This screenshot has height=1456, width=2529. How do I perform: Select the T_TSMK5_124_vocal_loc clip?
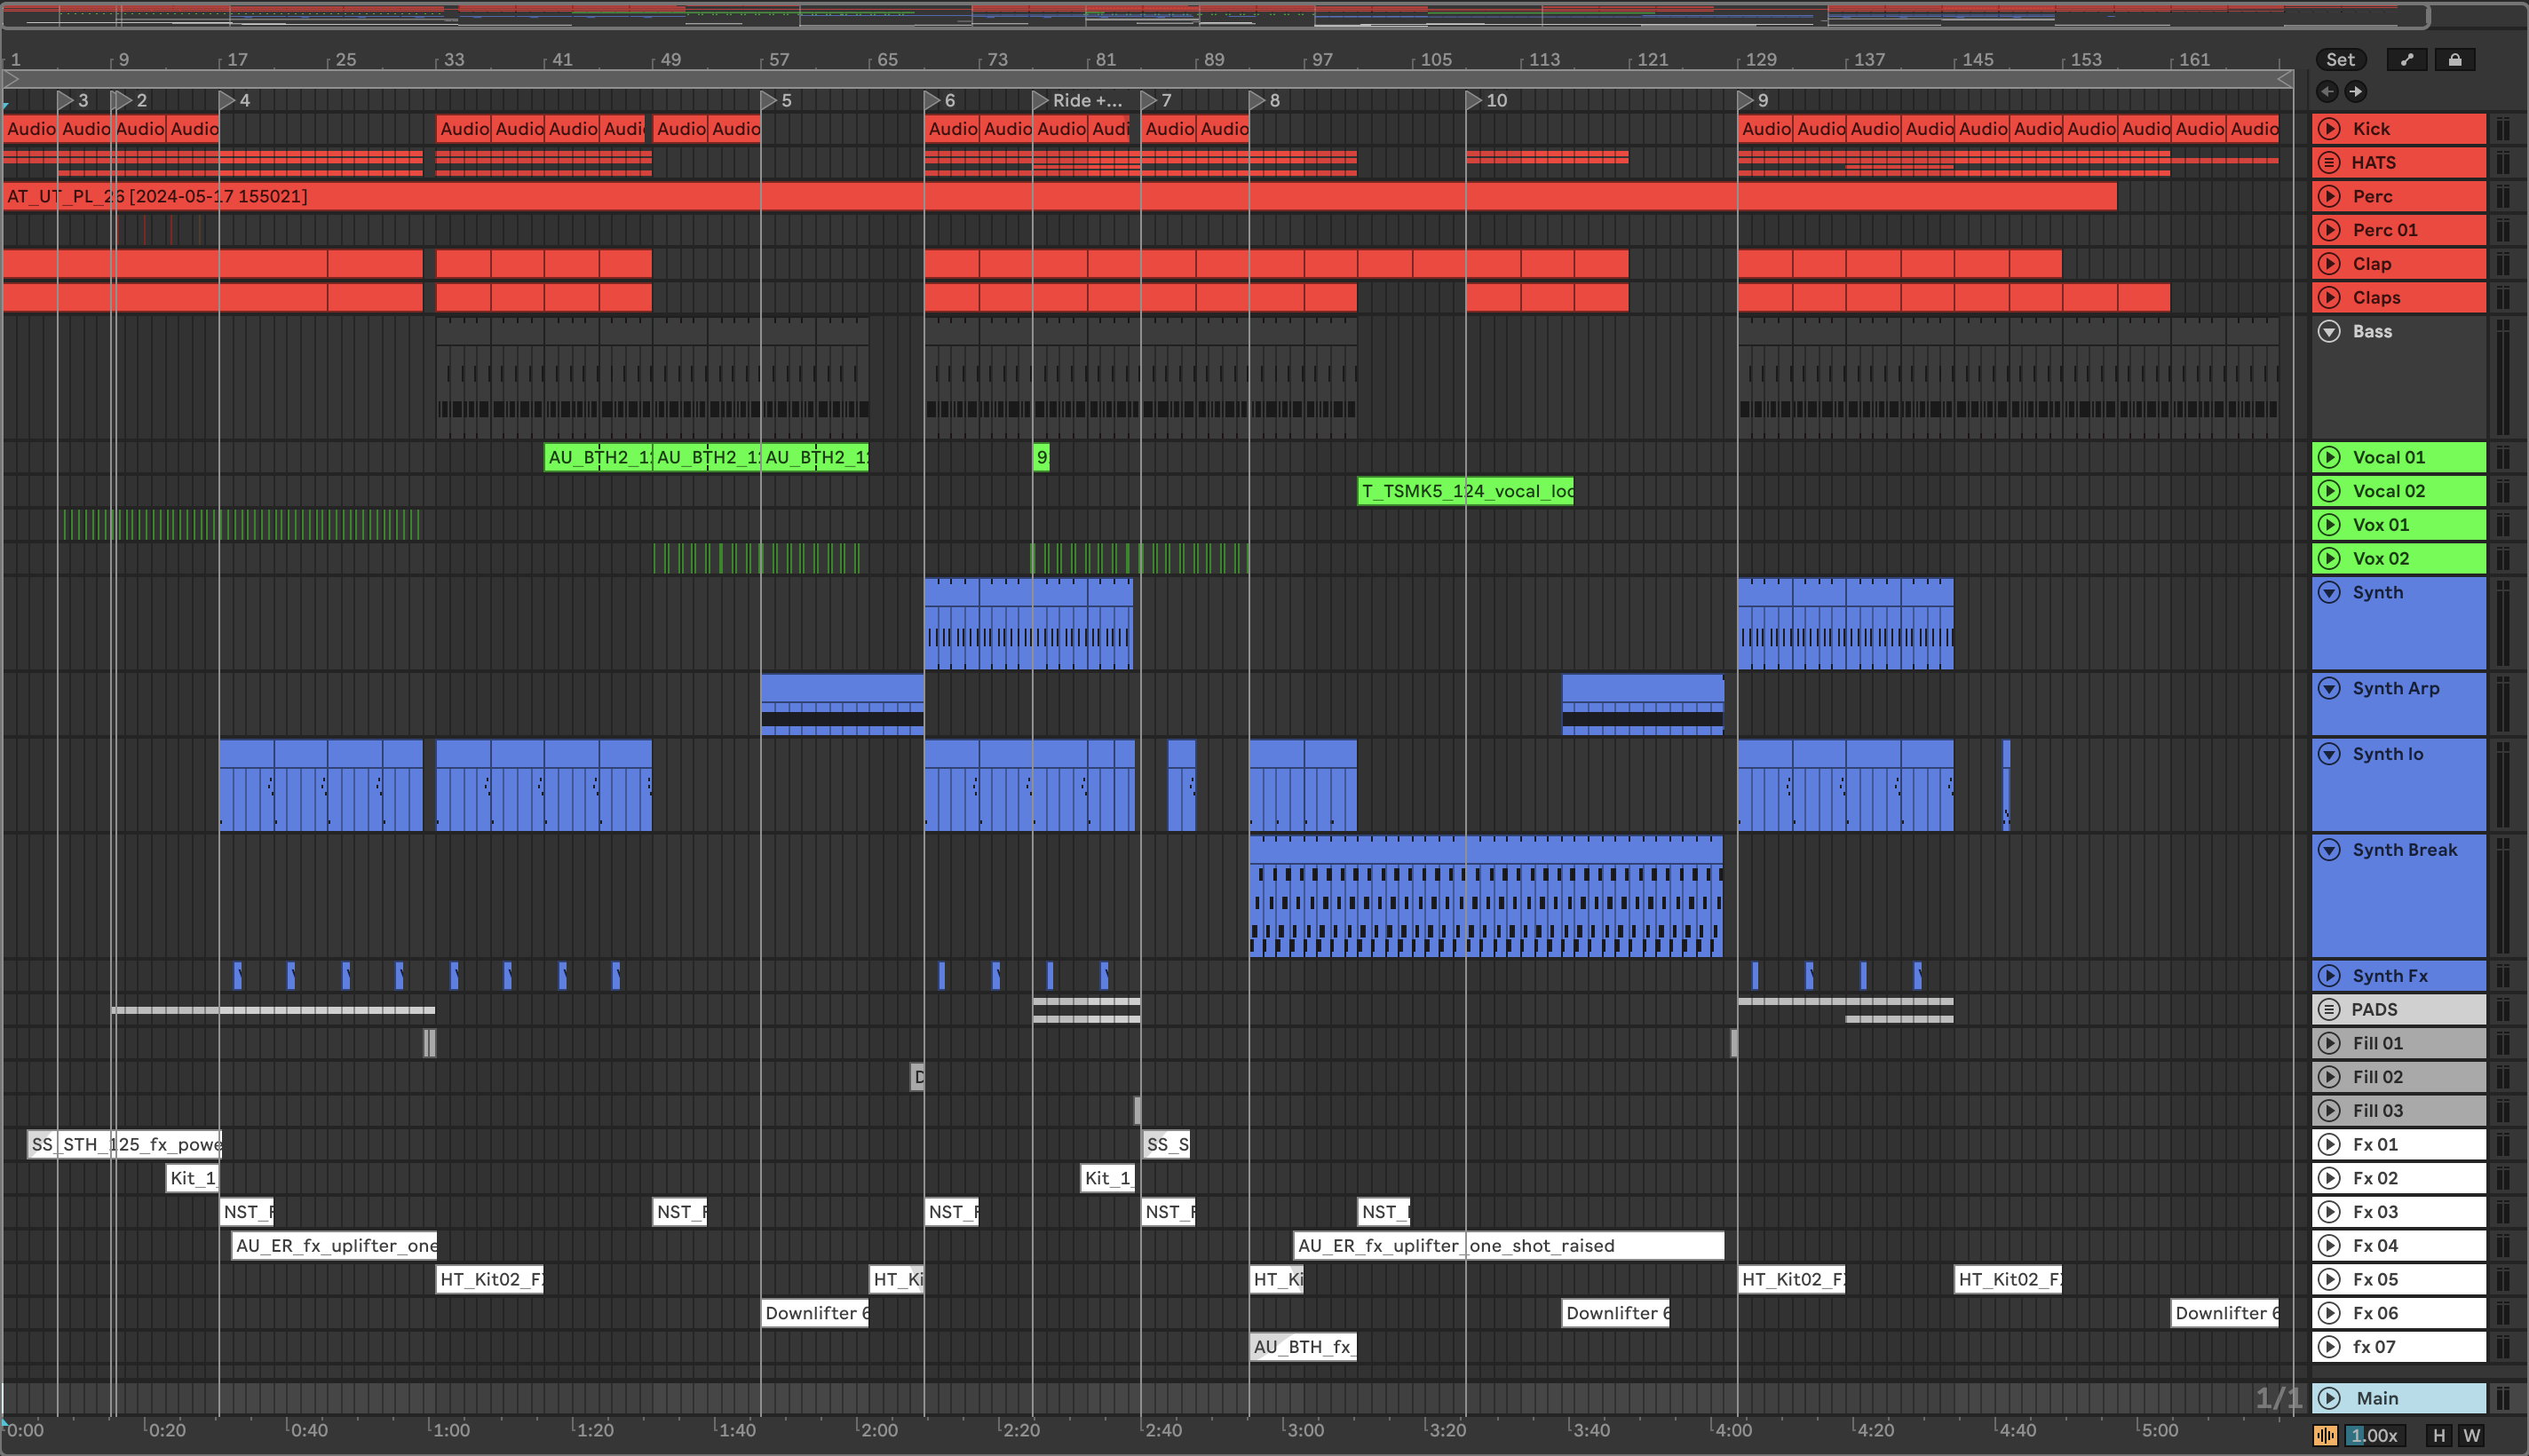pyautogui.click(x=1465, y=491)
